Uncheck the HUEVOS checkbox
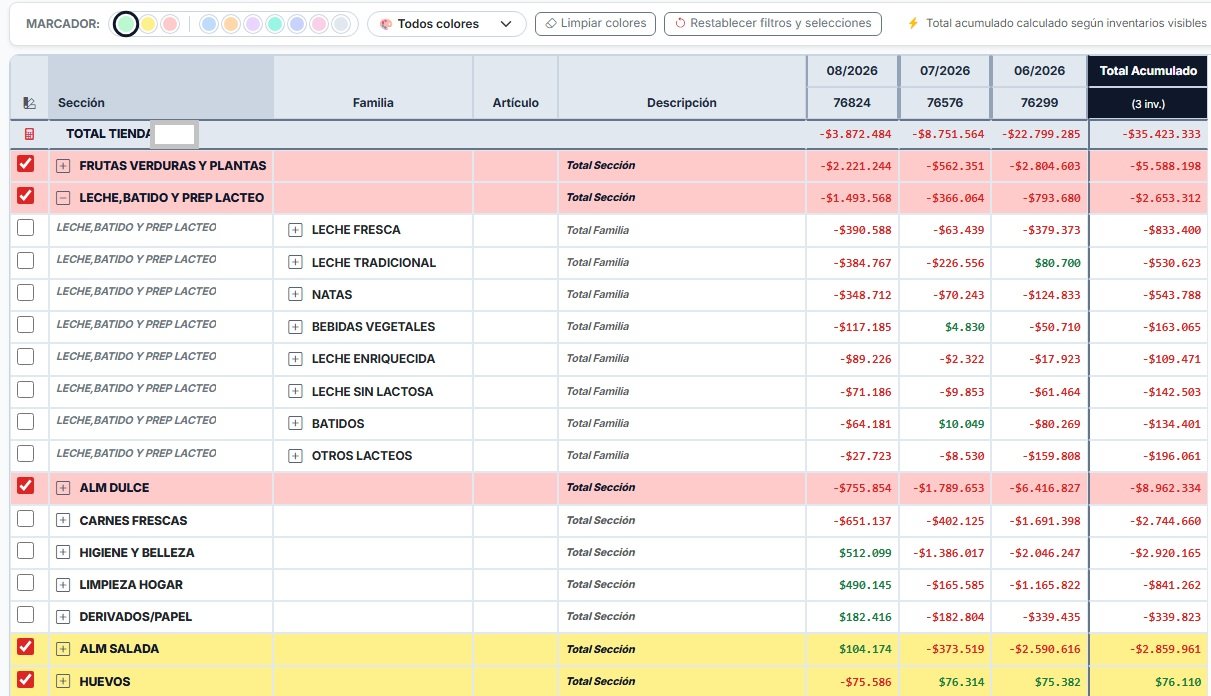The height and width of the screenshot is (696, 1211). point(26,680)
